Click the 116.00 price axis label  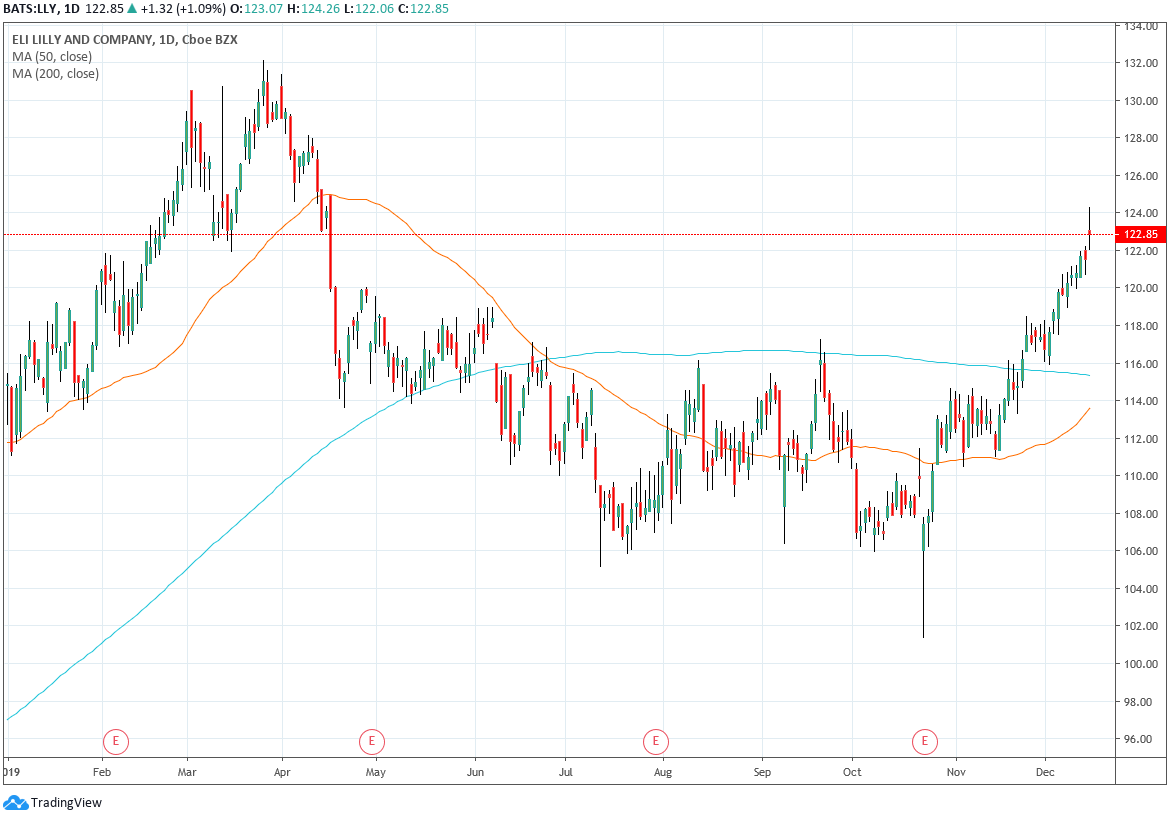tap(1141, 363)
